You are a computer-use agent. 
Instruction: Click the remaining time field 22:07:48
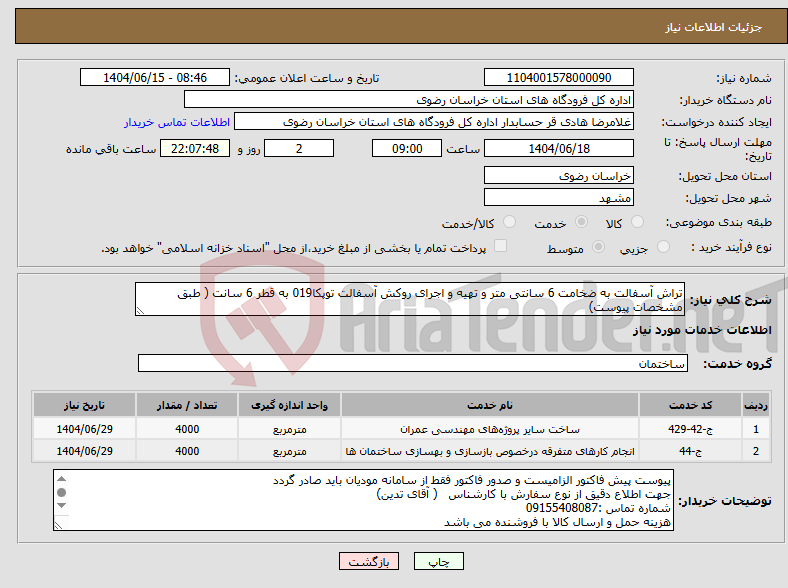(195, 149)
